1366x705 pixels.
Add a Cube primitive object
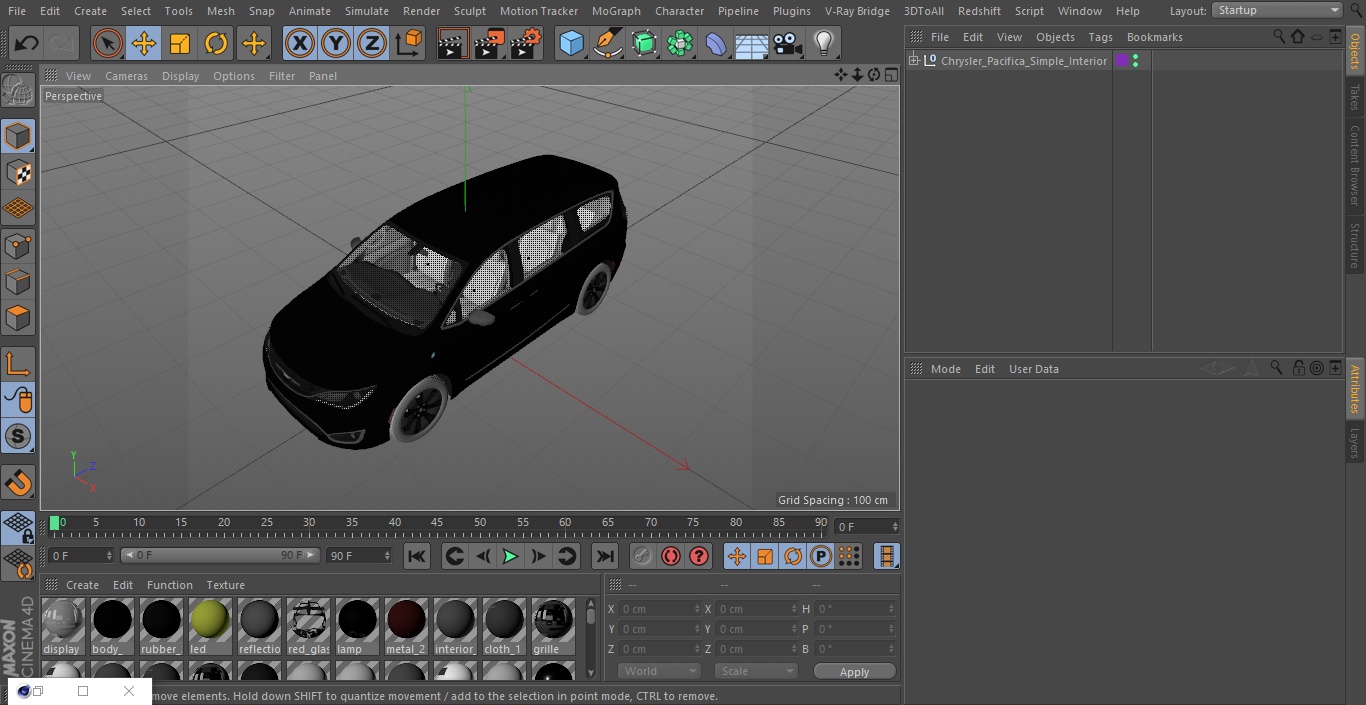pyautogui.click(x=571, y=43)
